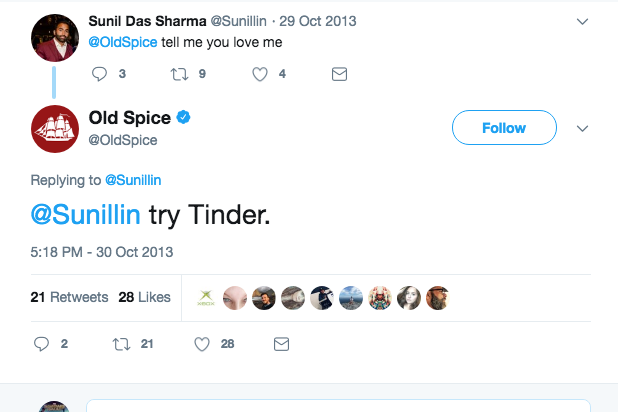Expand options chevron on Sunil's tweet
Image resolution: width=618 pixels, height=412 pixels.
[584, 20]
